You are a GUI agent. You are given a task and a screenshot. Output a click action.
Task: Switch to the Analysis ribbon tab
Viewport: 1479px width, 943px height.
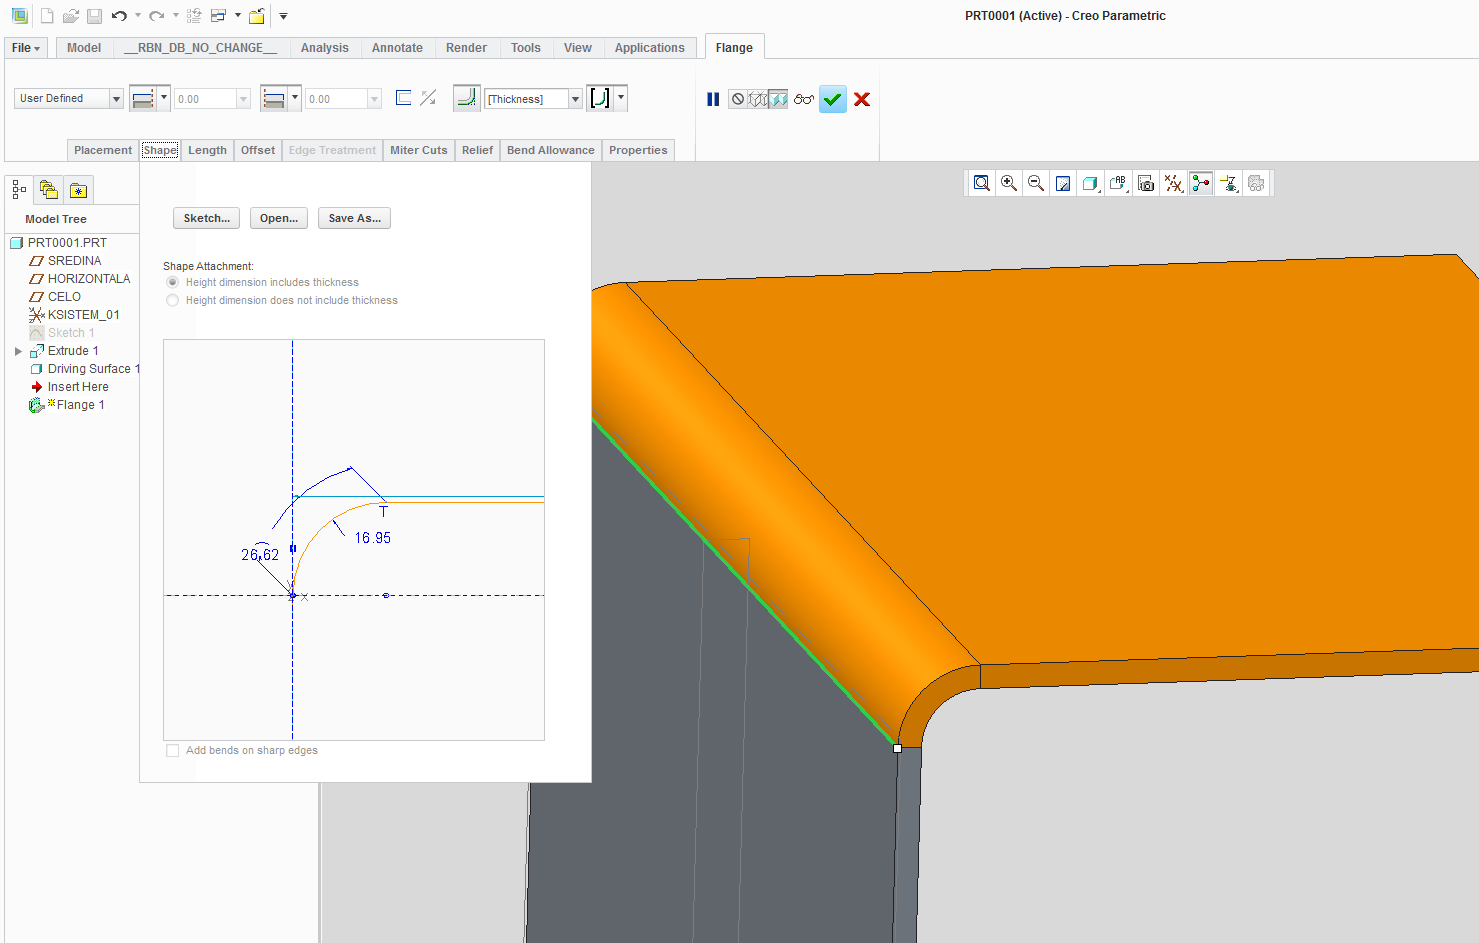click(x=325, y=48)
